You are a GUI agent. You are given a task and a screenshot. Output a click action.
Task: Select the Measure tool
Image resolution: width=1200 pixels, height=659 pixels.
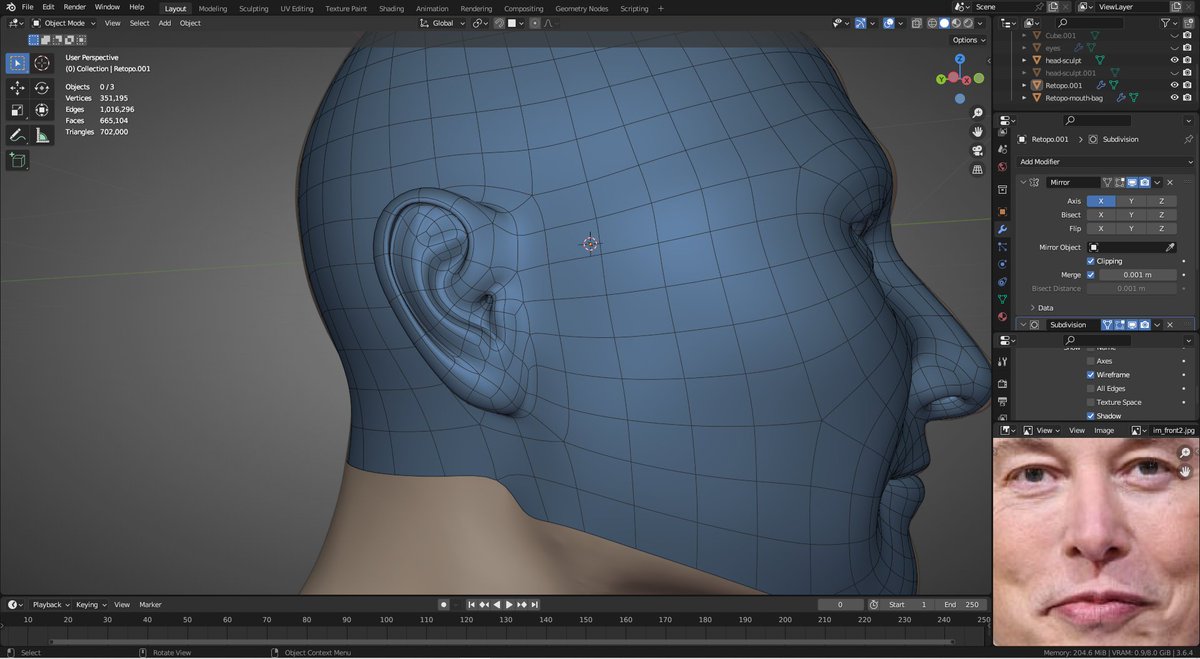42,135
